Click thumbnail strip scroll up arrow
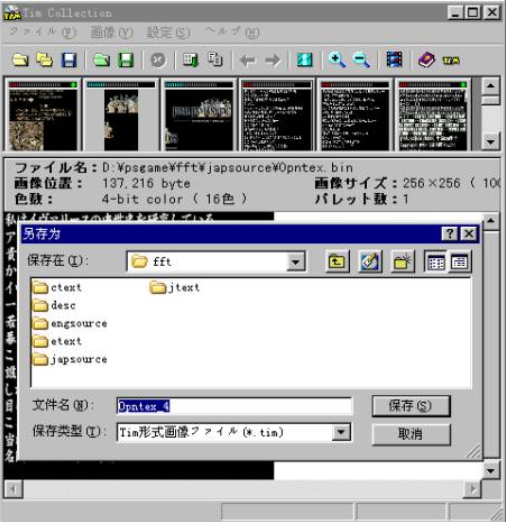This screenshot has height=522, width=506. tap(490, 86)
